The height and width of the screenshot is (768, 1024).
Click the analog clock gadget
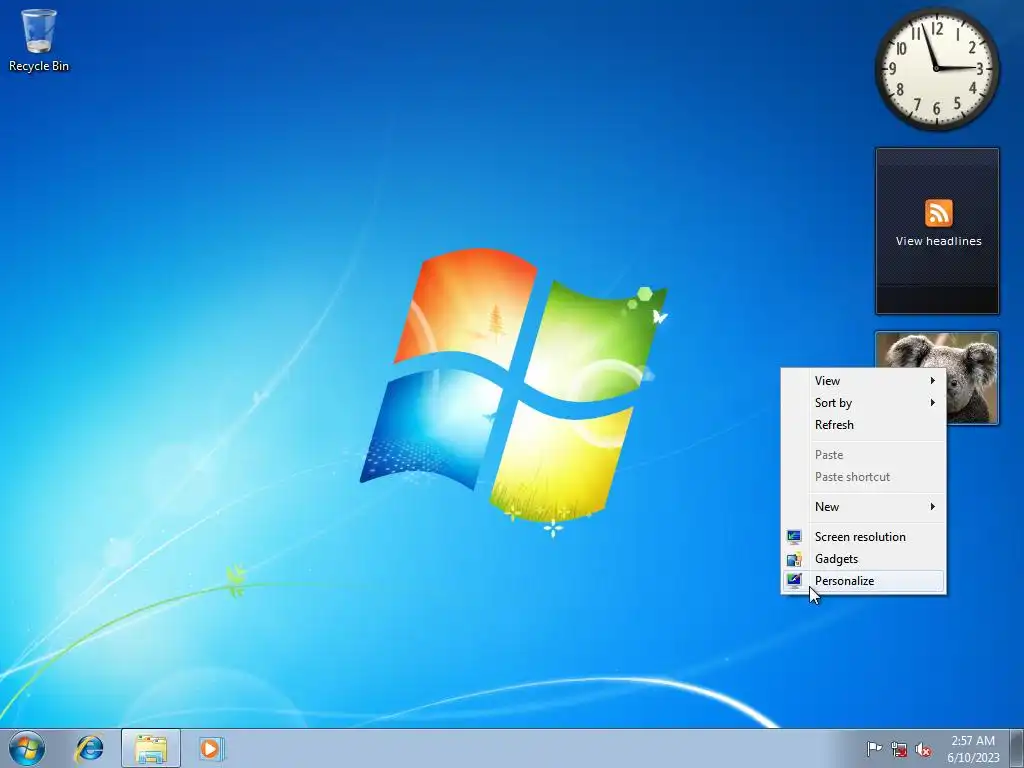[936, 68]
